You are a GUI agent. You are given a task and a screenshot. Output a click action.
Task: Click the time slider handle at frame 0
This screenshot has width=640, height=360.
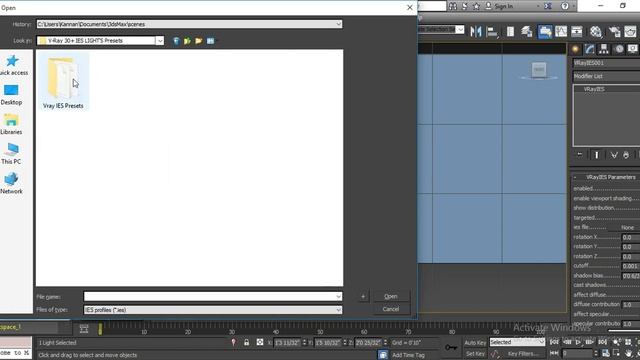100,329
